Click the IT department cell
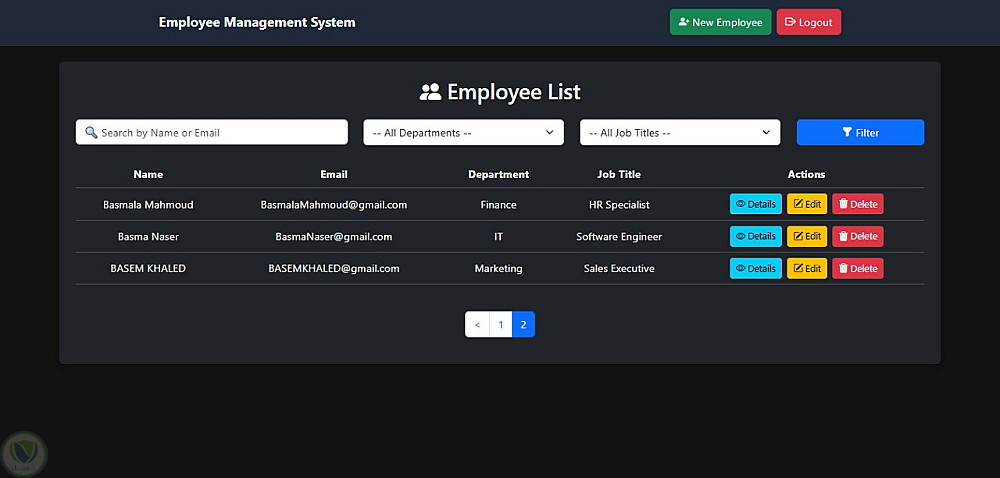The height and width of the screenshot is (478, 1000). pyautogui.click(x=499, y=236)
